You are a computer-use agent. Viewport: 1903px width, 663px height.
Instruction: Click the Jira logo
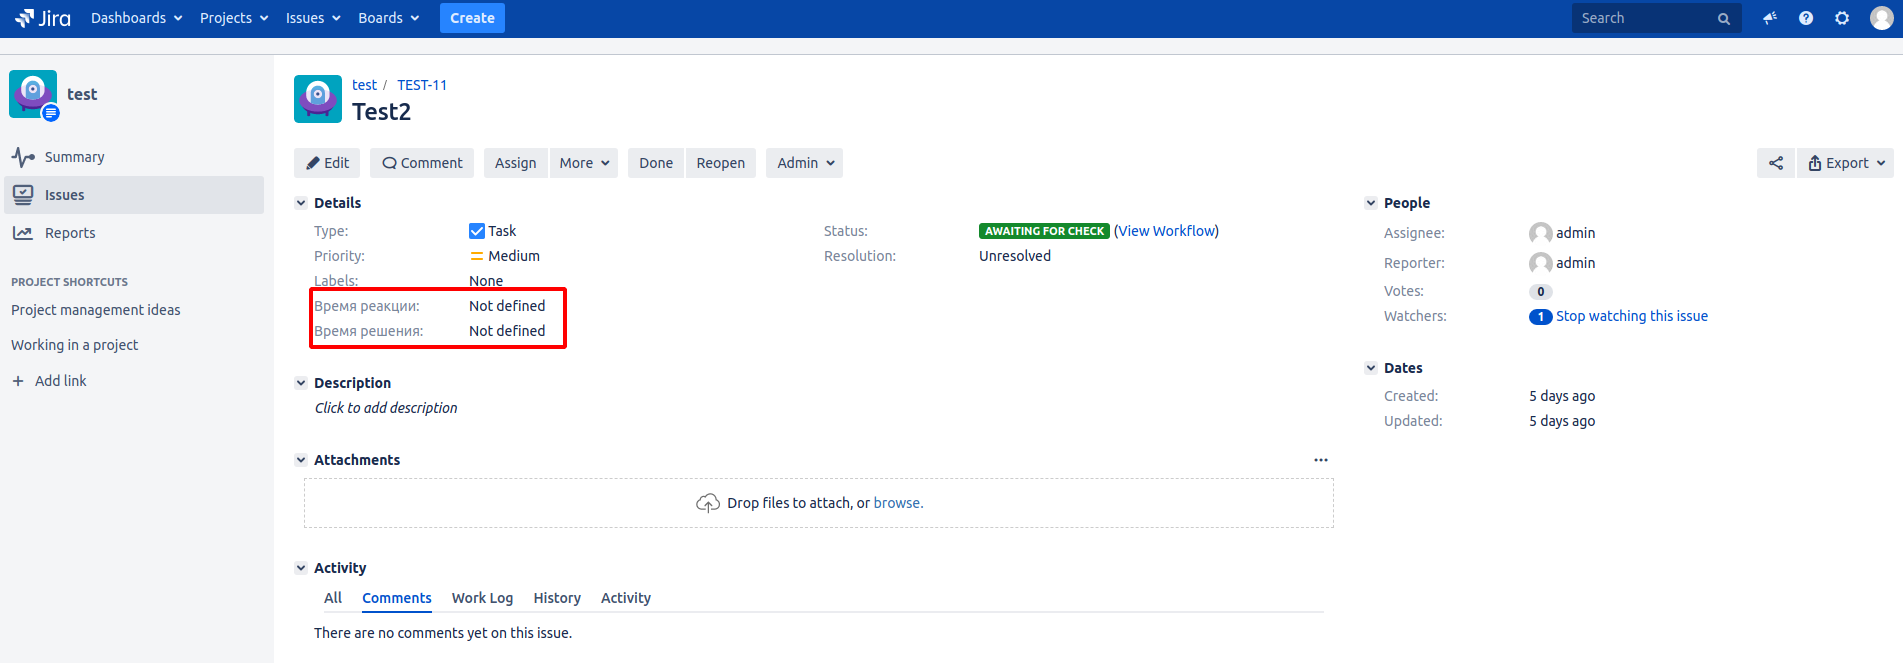pos(43,18)
